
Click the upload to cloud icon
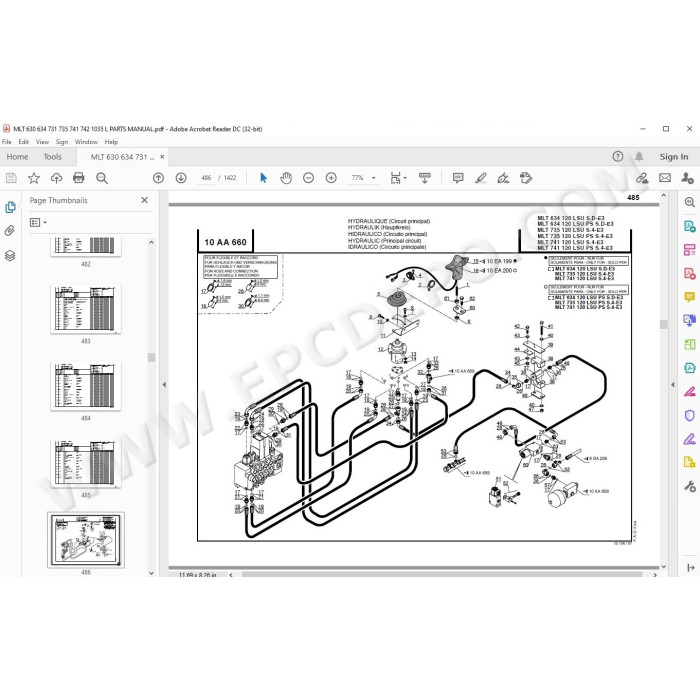tap(56, 178)
